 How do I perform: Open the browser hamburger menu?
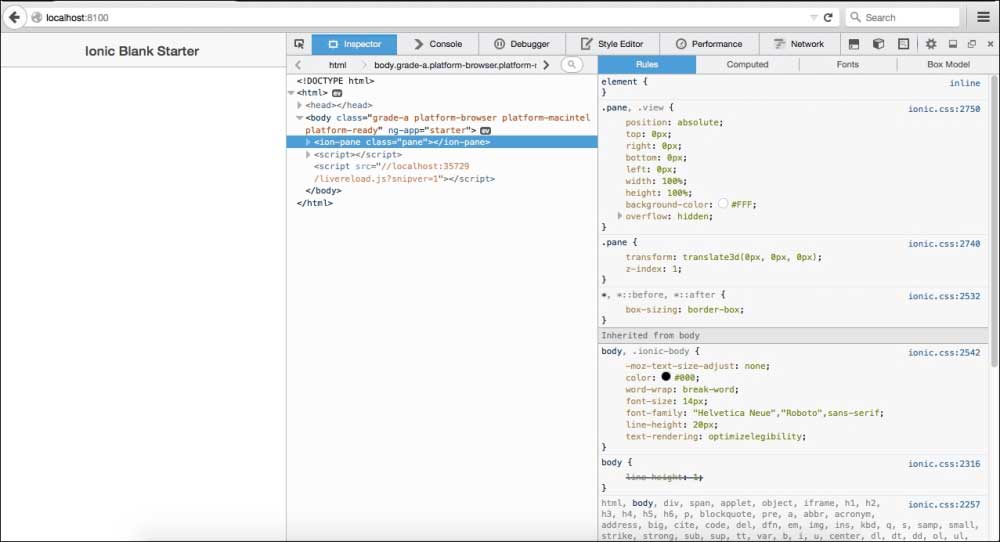(x=982, y=17)
